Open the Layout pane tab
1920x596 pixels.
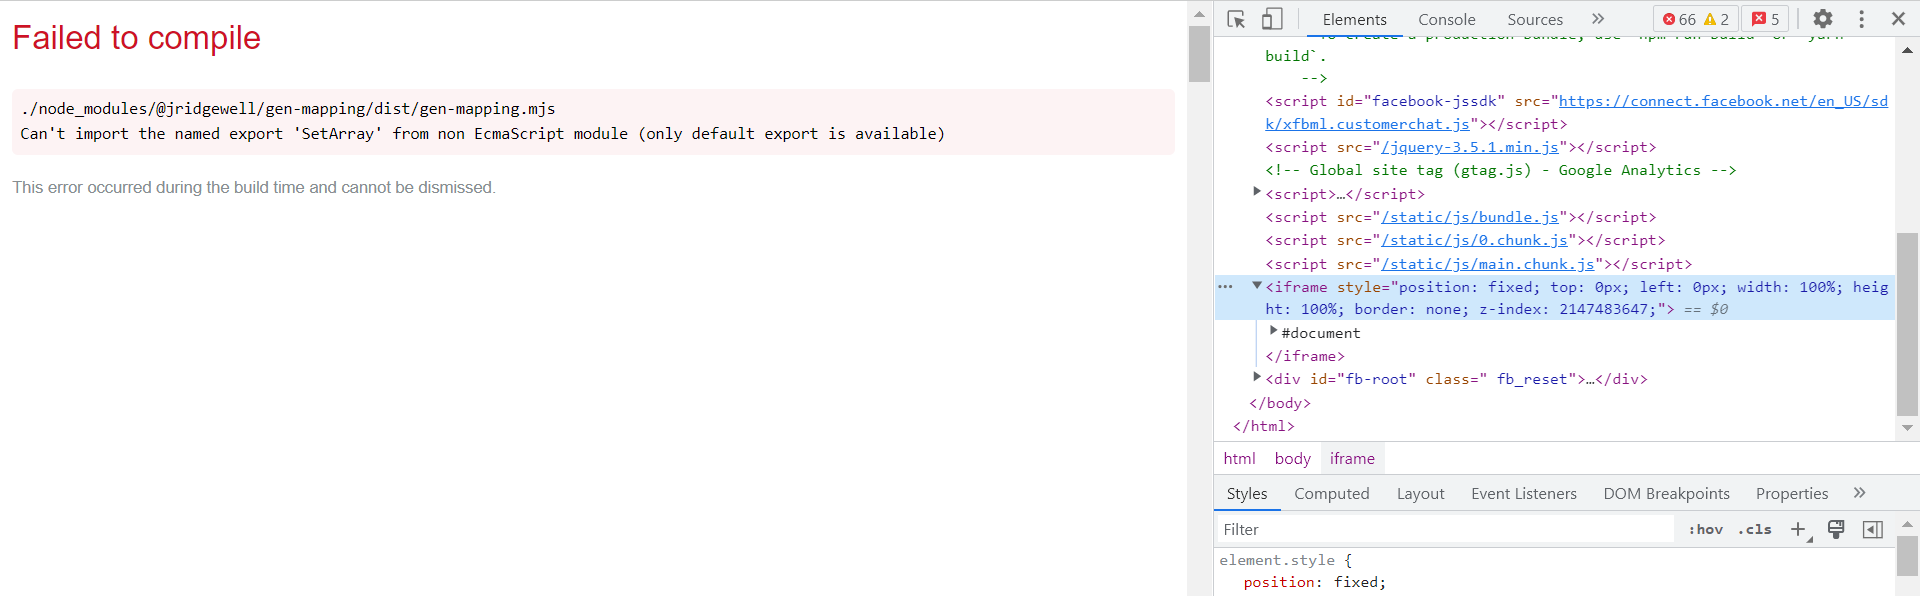[x=1420, y=493]
